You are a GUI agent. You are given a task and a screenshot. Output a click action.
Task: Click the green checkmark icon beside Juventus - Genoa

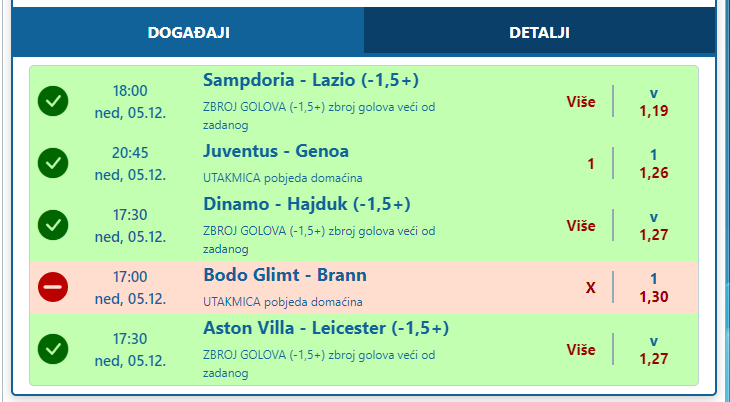coord(53,162)
